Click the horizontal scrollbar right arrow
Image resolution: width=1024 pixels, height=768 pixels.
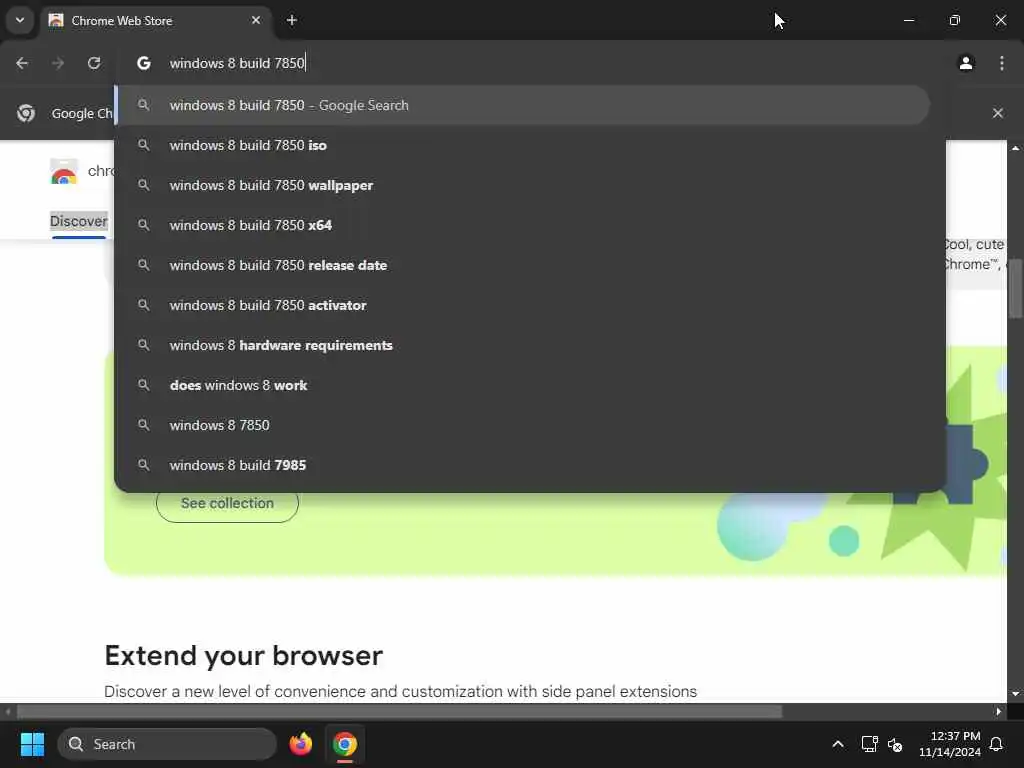[x=999, y=711]
